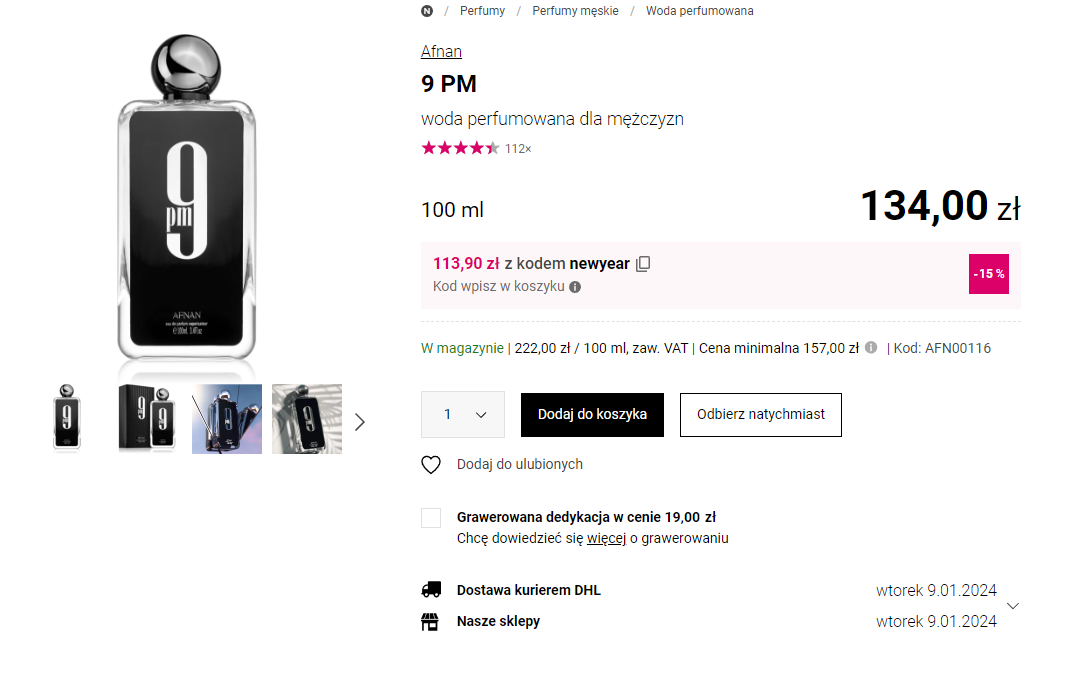Open info icon beside 'Kod wpisz w koszyku'
Viewport: 1079px width, 682px height.
click(x=575, y=287)
